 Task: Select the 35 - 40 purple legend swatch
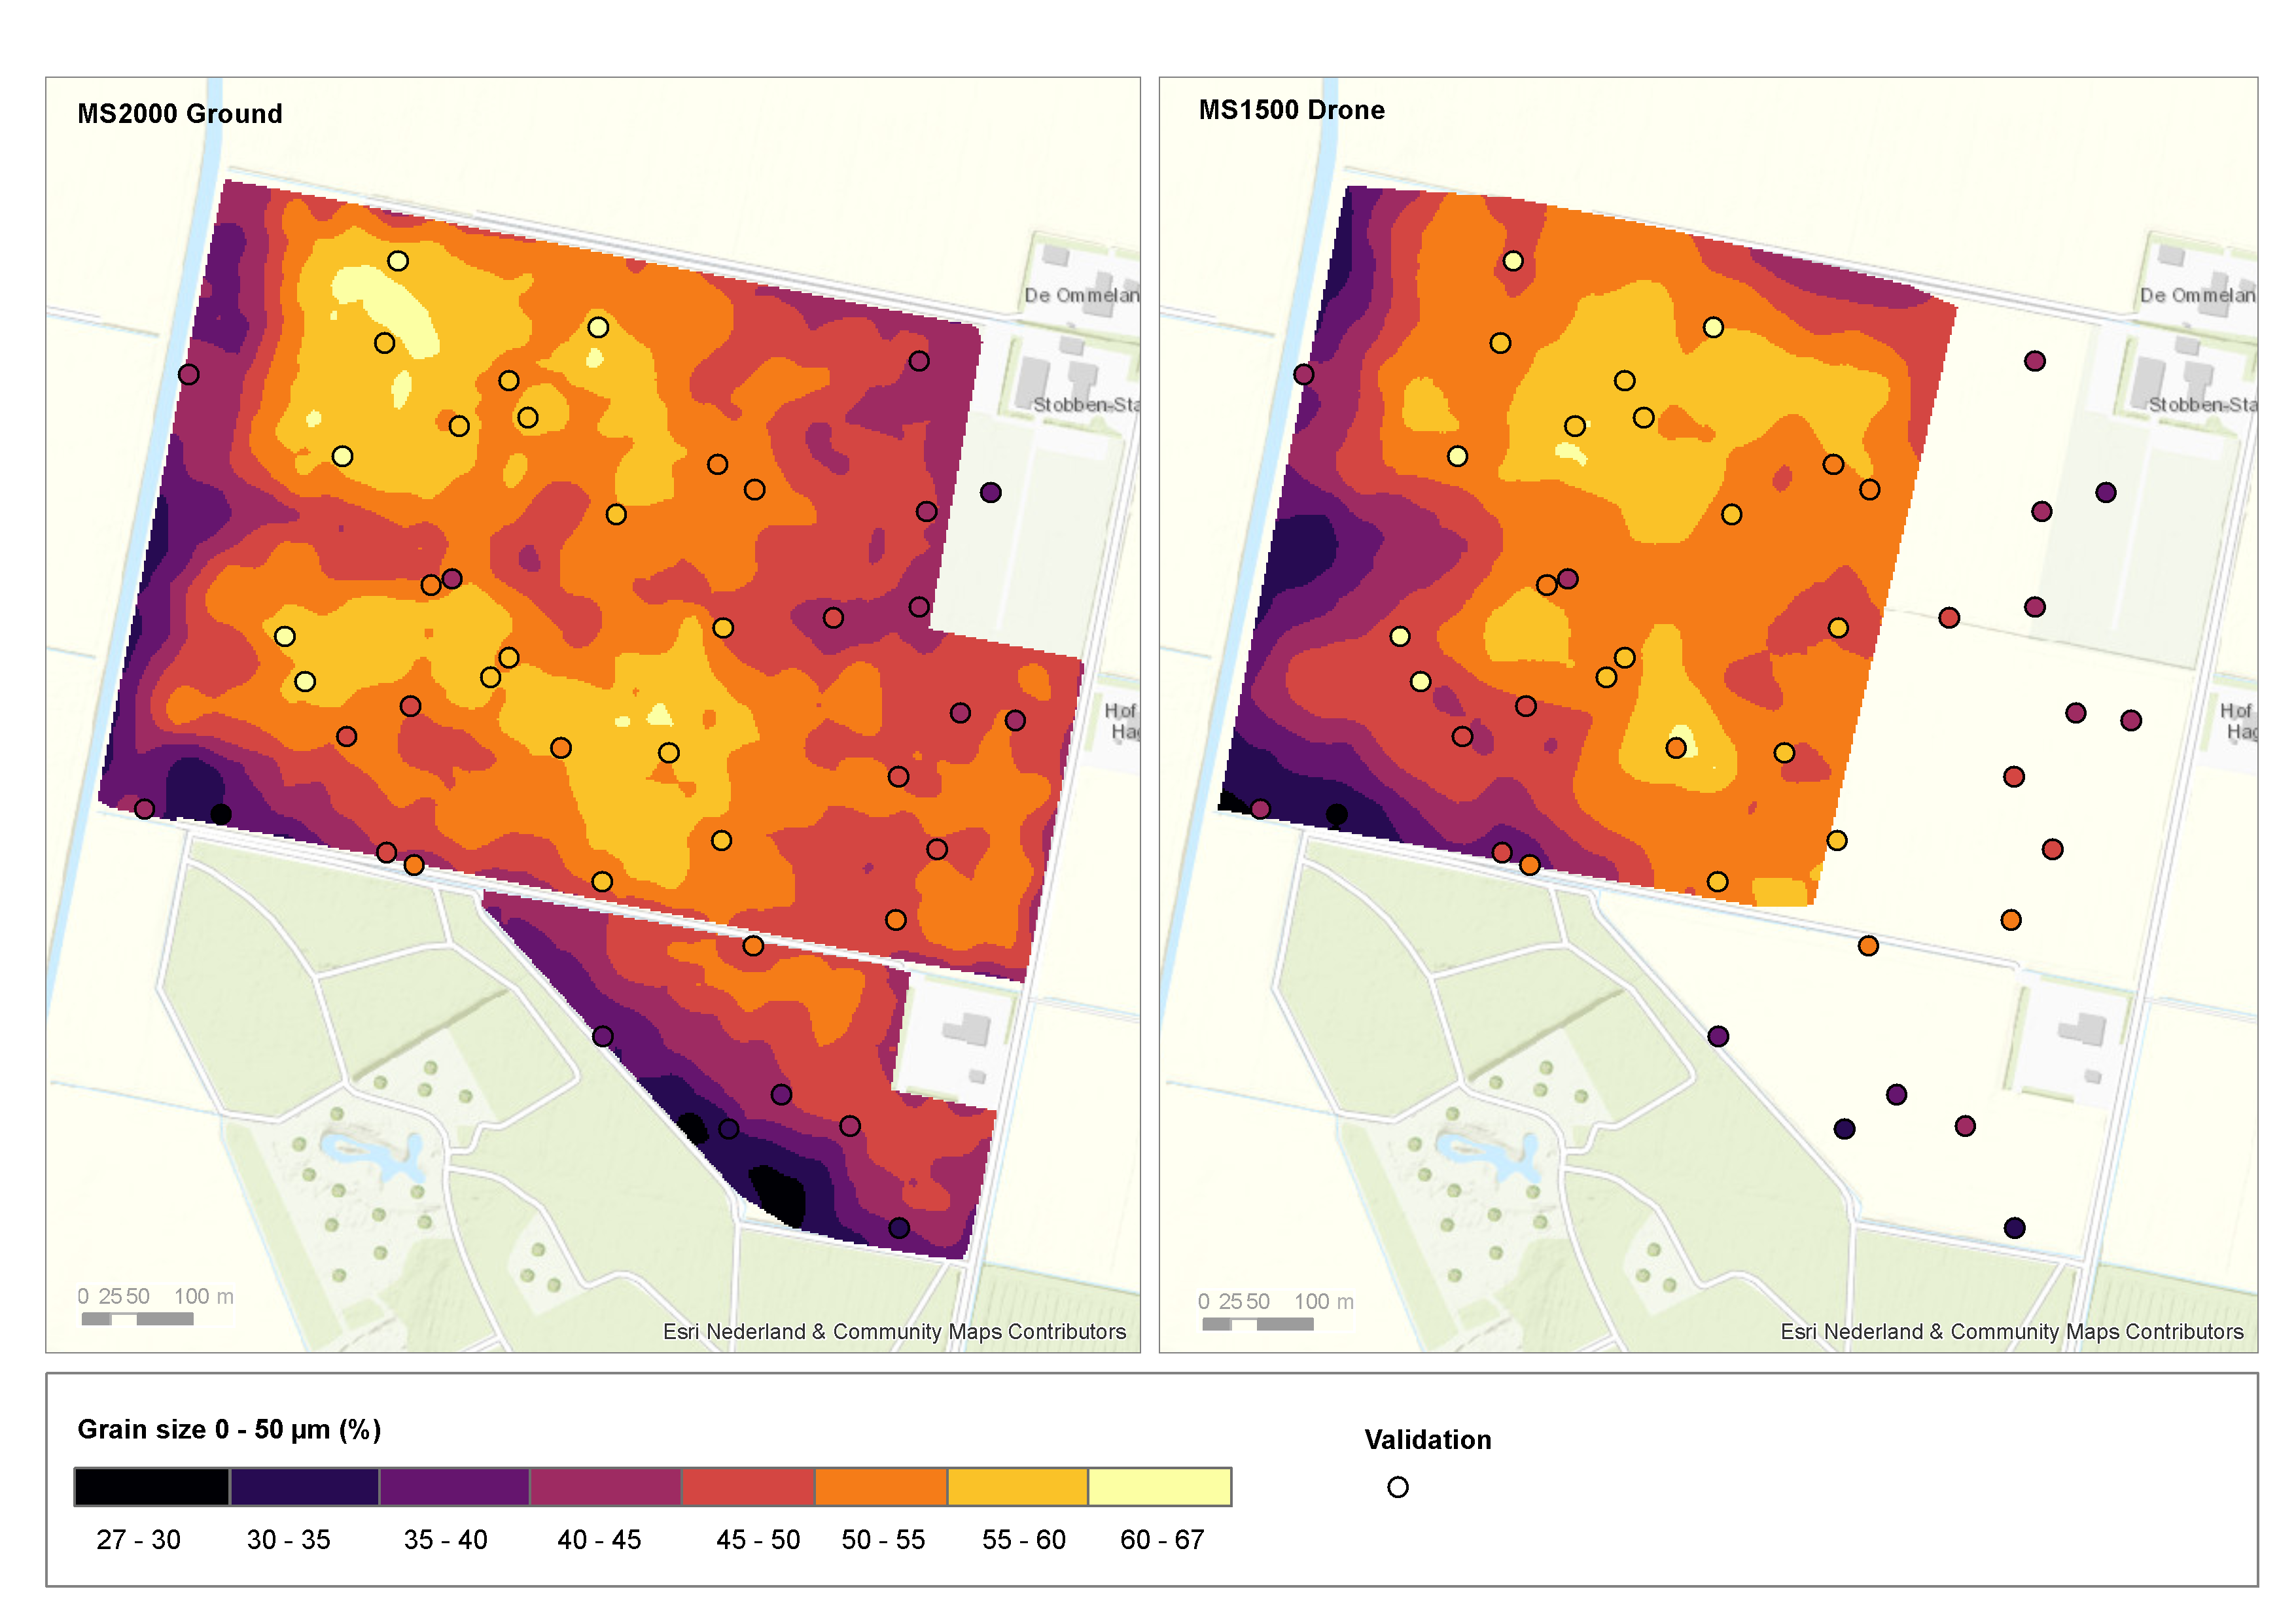[x=454, y=1486]
